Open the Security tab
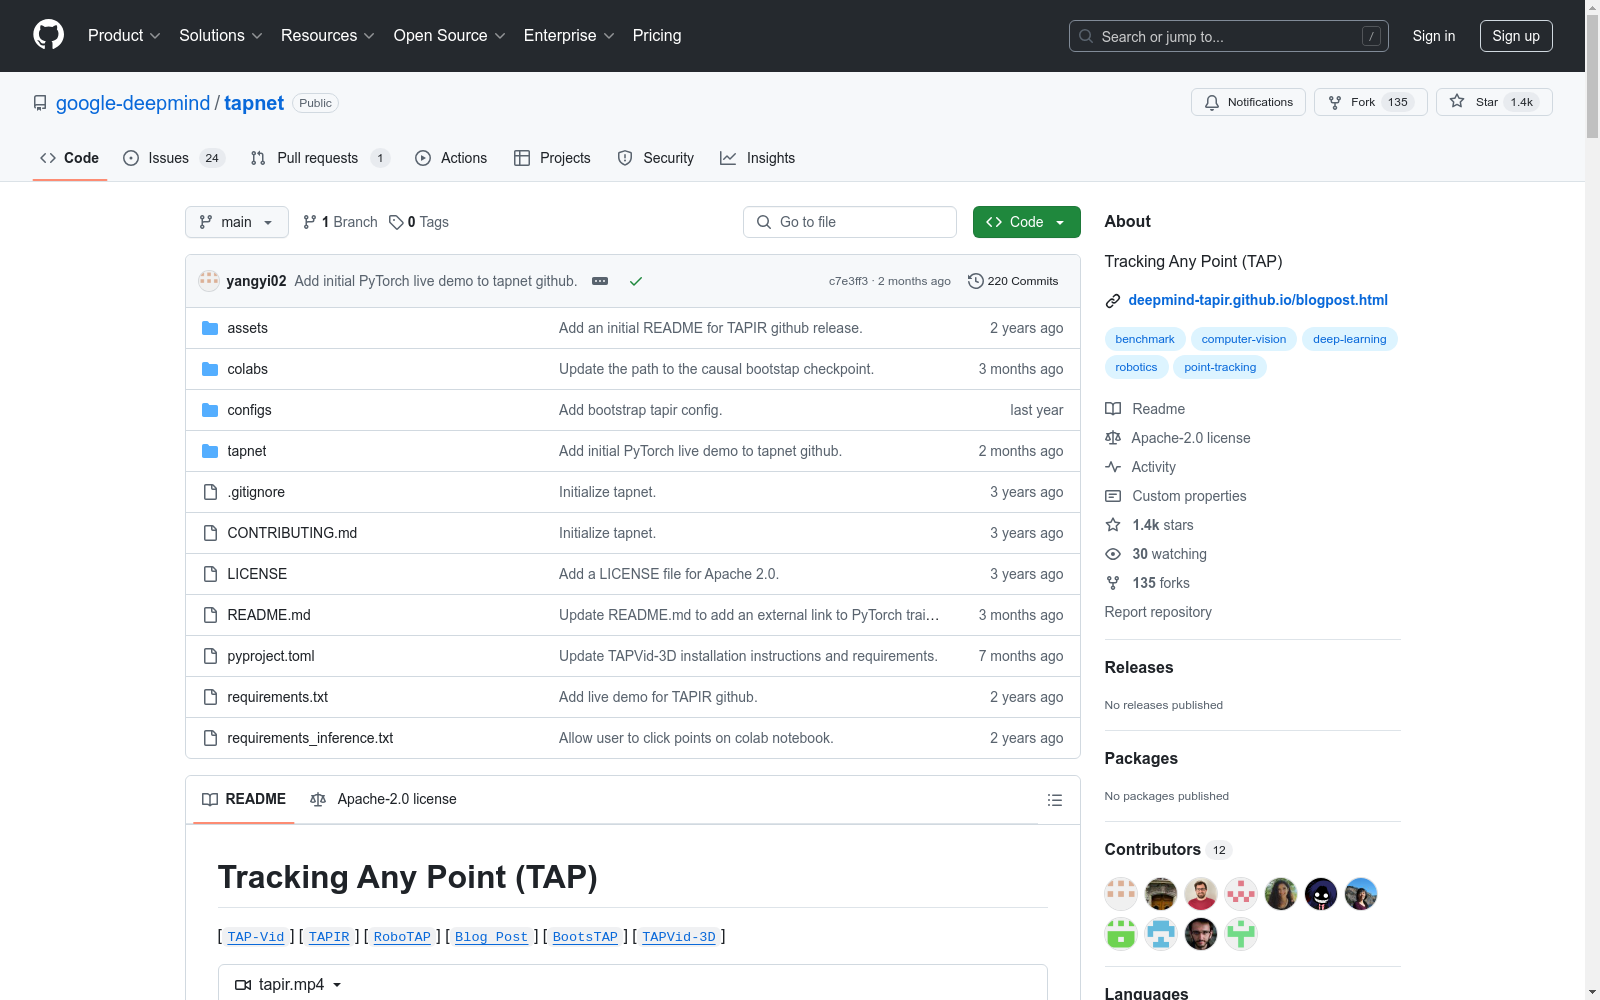The image size is (1600, 1000). pyautogui.click(x=656, y=158)
